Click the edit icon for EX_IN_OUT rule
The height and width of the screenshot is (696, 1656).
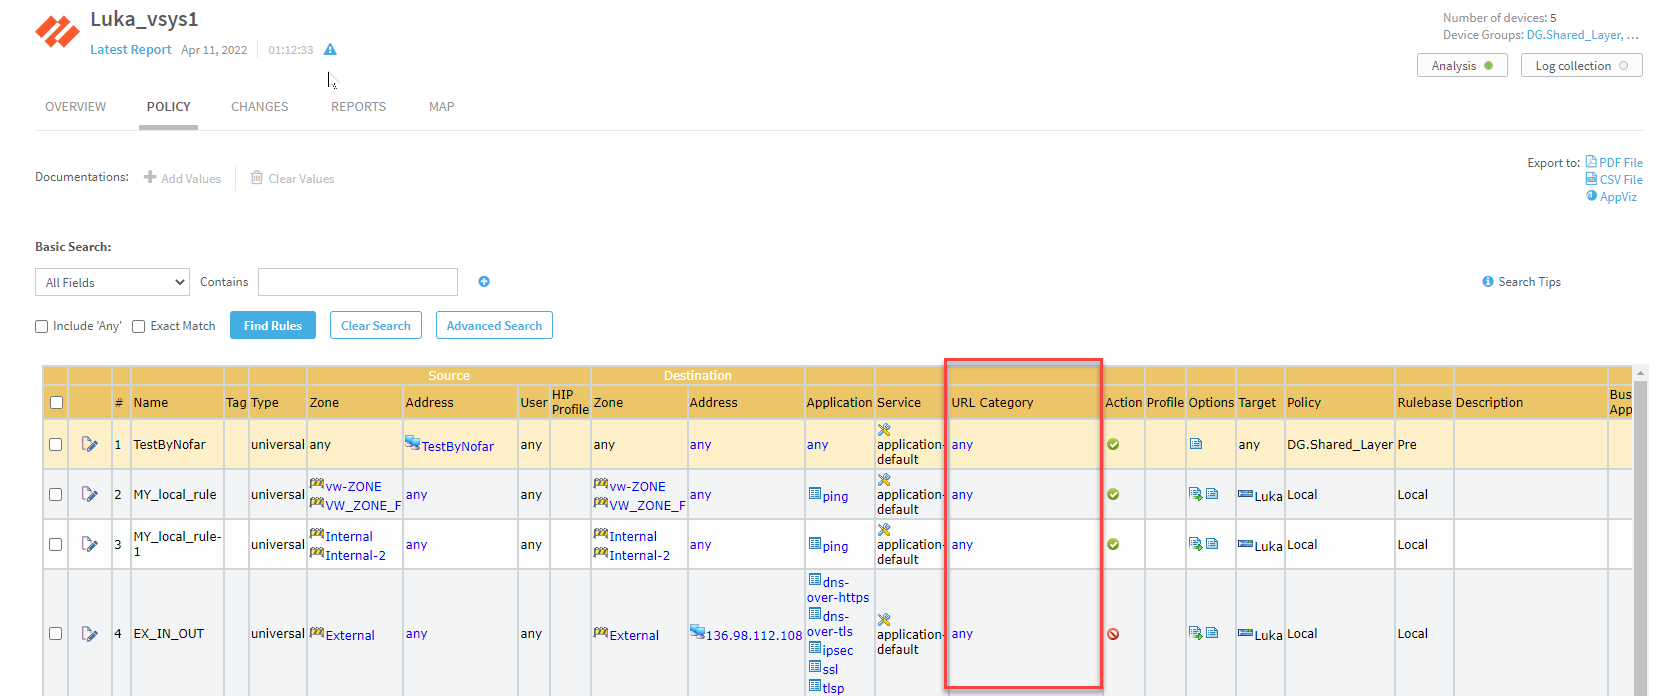pos(90,633)
